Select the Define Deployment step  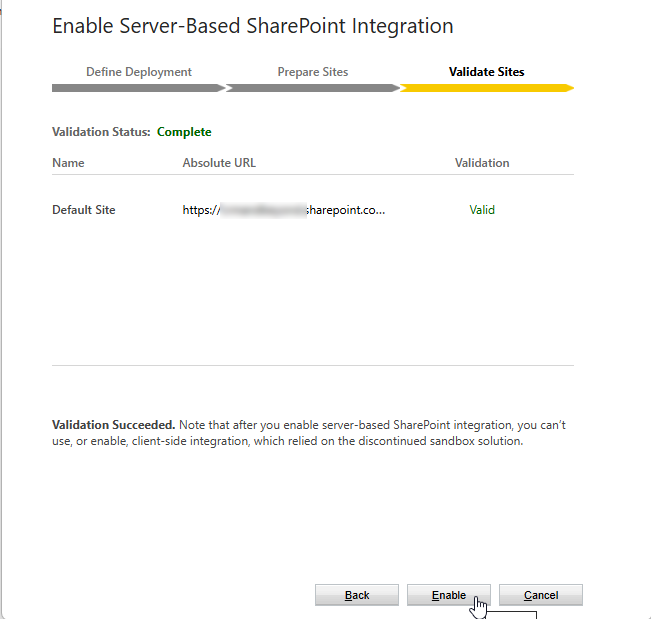pos(139,72)
